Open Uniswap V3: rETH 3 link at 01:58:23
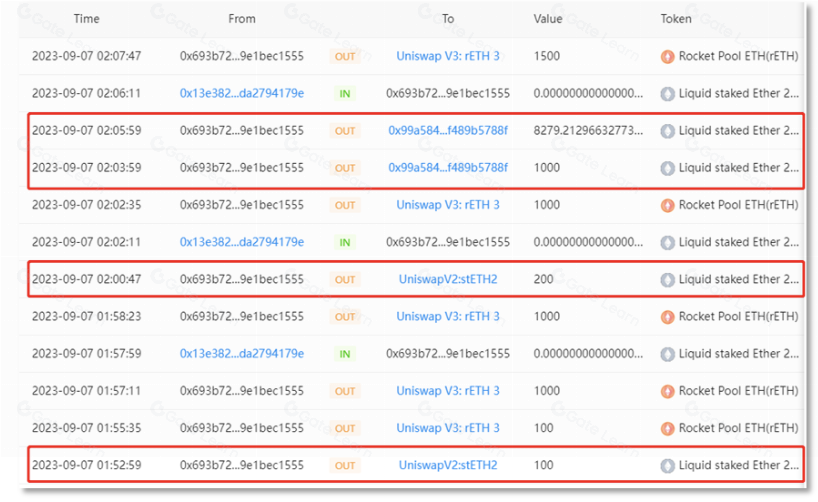The image size is (818, 502). 448,316
